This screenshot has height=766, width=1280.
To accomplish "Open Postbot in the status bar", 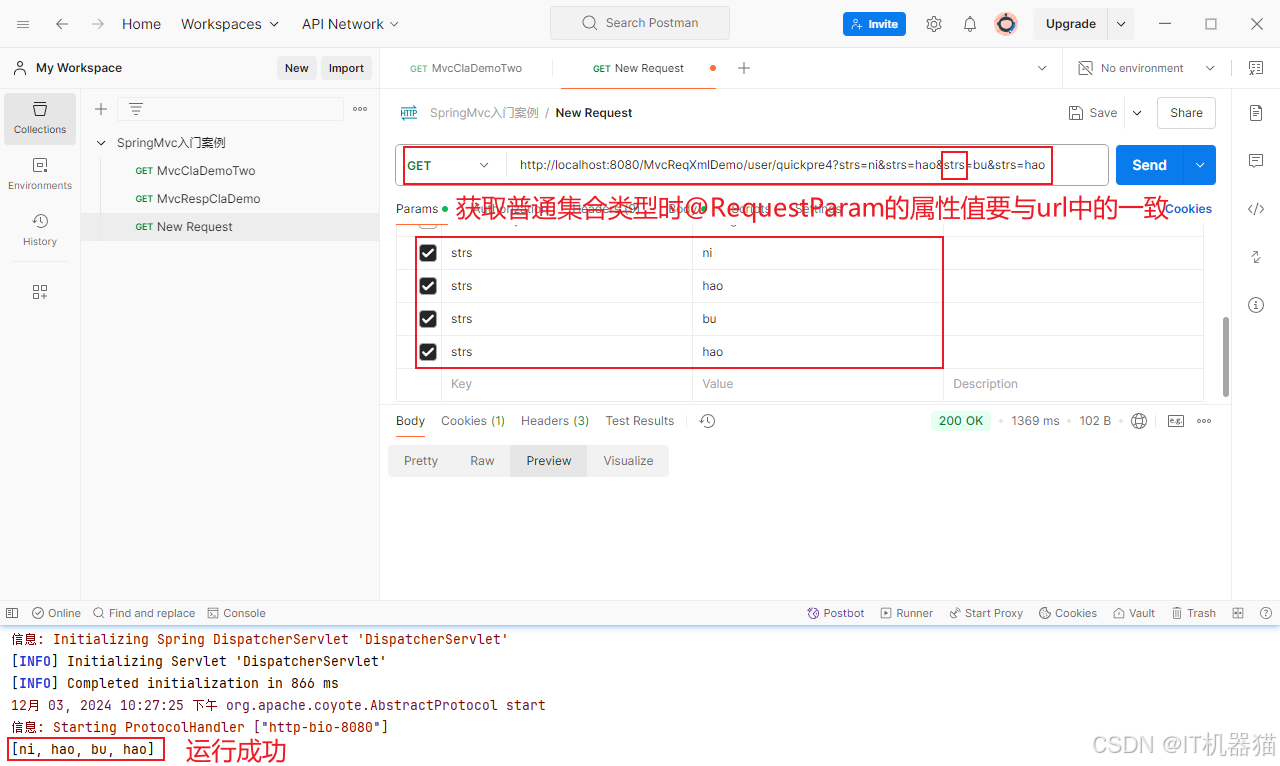I will pos(836,613).
